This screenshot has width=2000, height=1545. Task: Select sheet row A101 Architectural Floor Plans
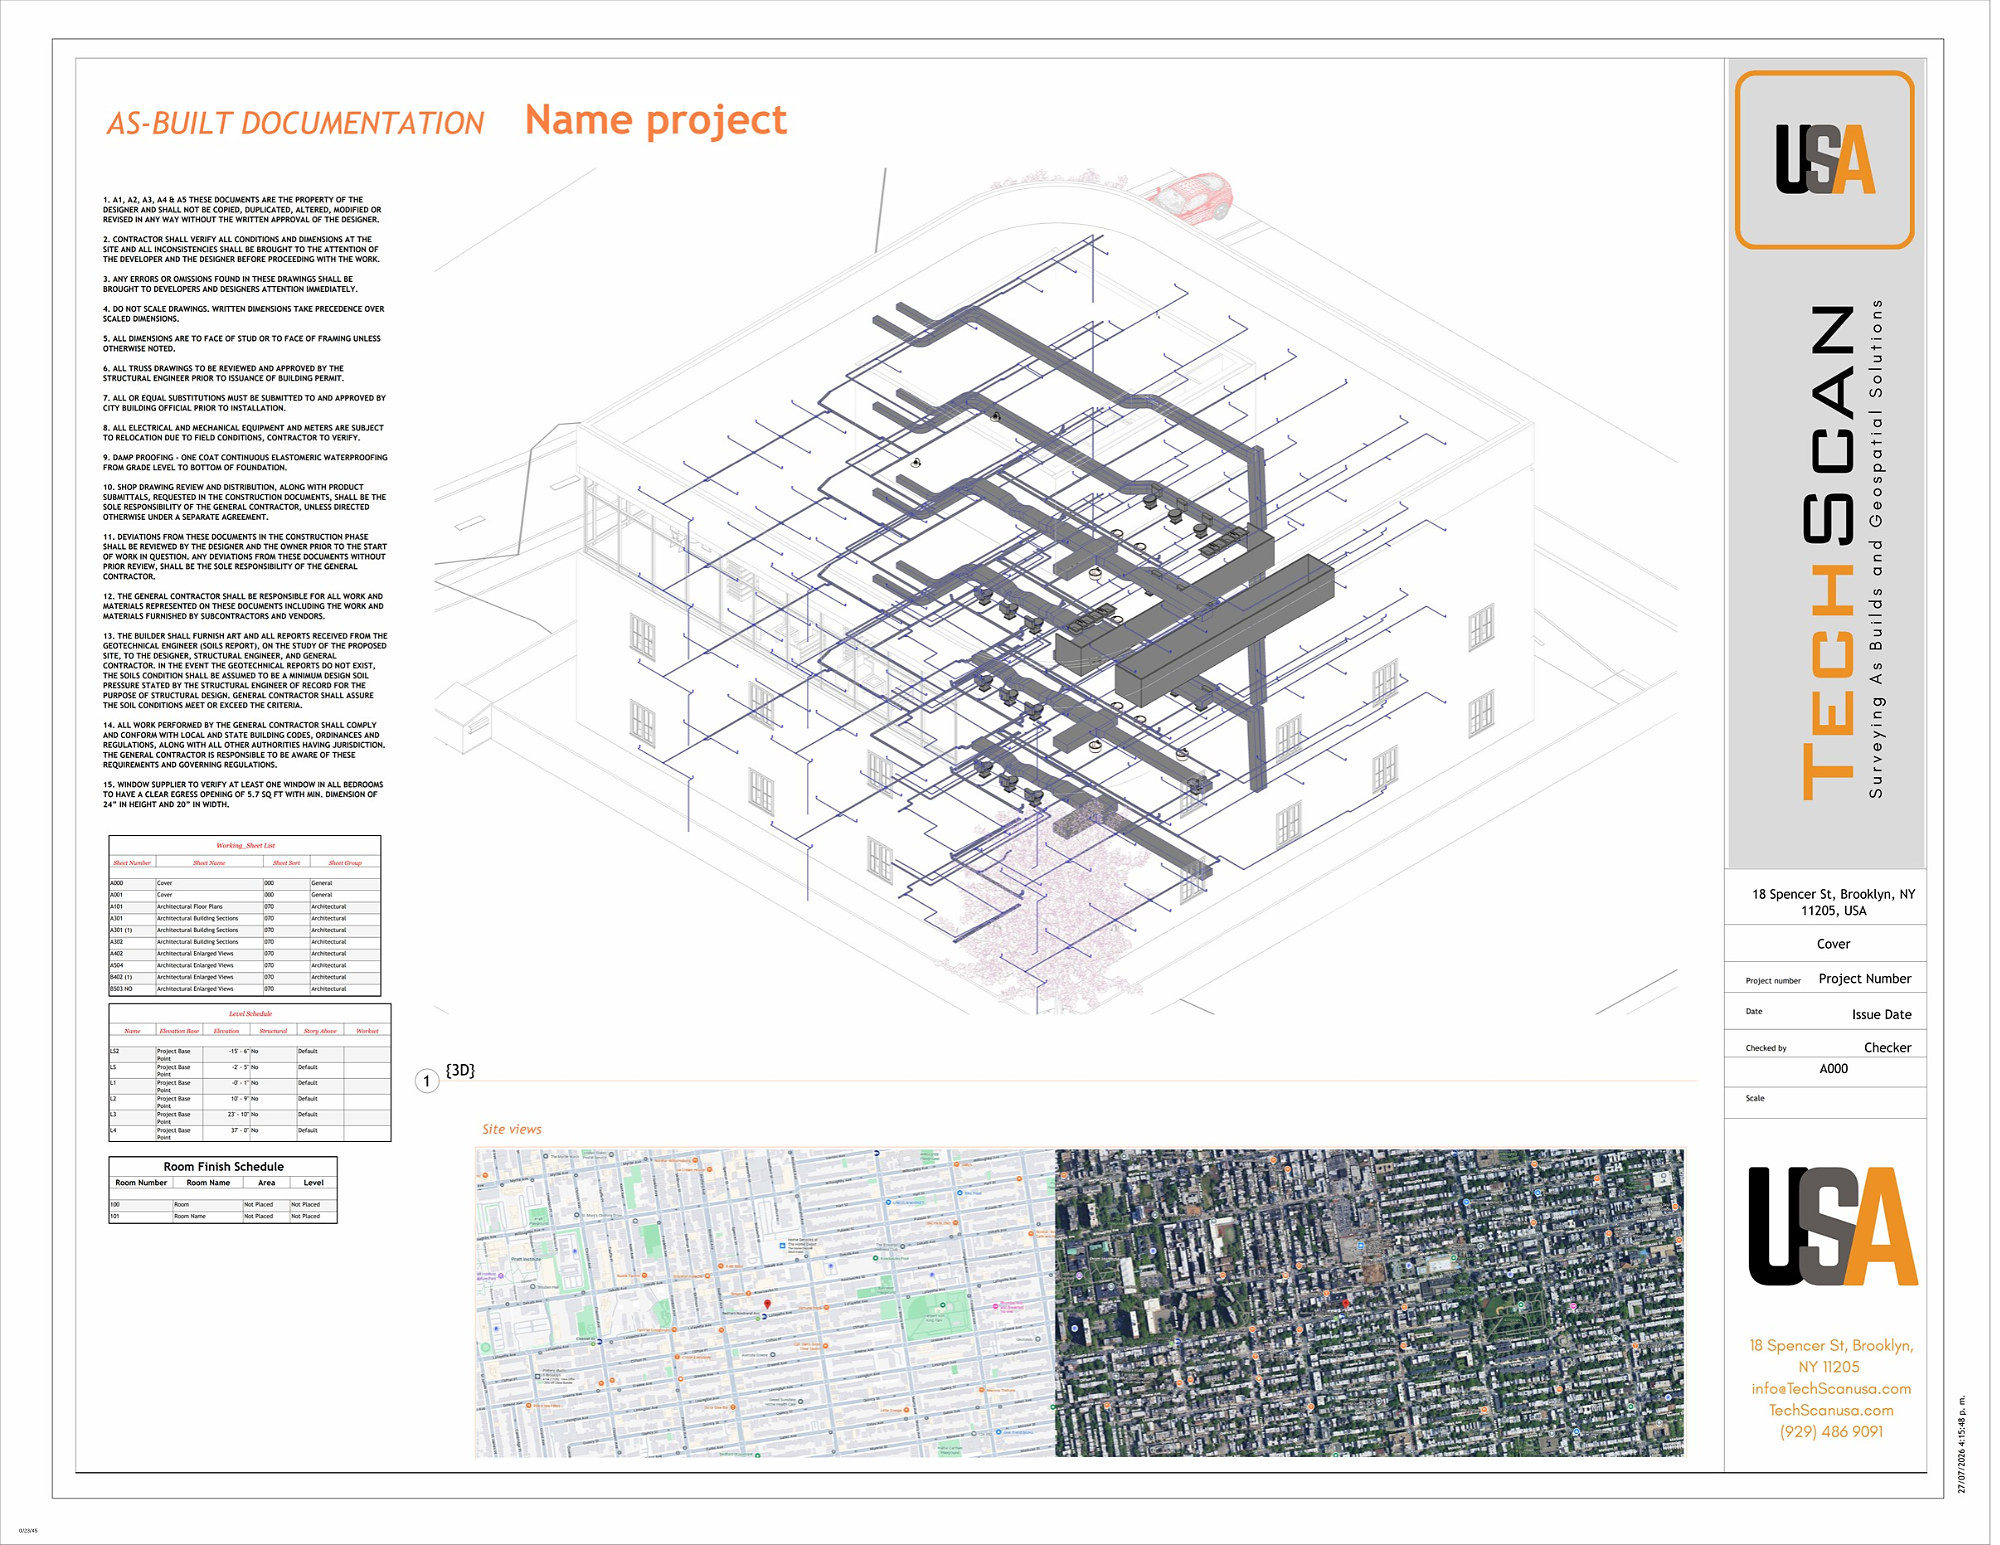click(x=245, y=907)
